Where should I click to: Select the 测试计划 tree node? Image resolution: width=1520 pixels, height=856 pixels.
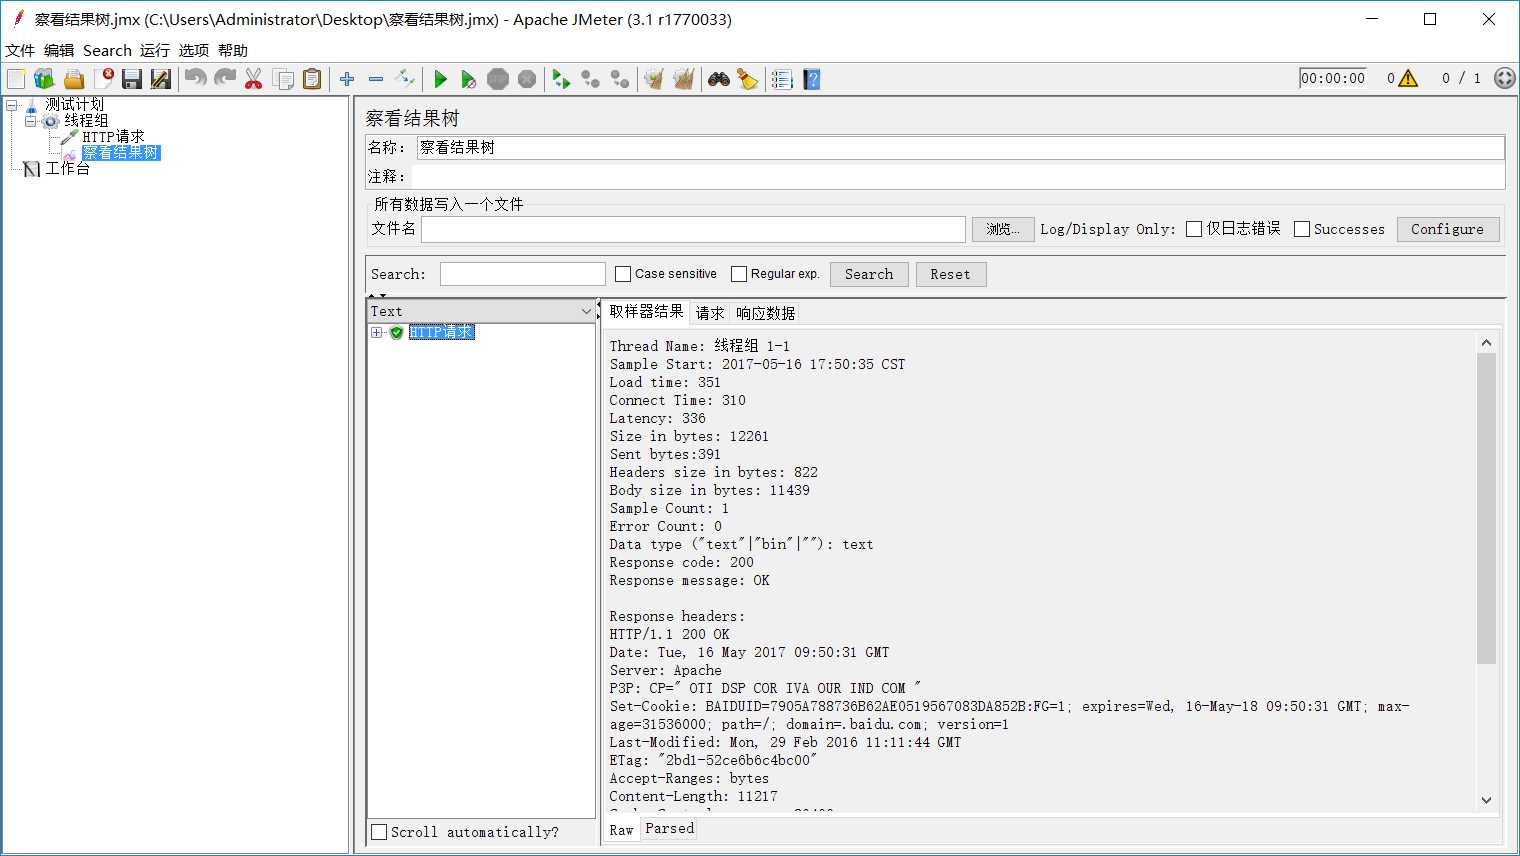tap(74, 104)
